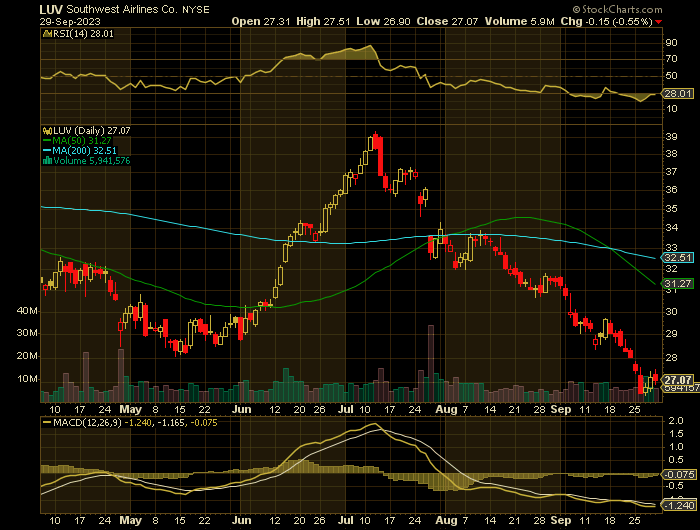Screen dimensions: 700x530
Task: Click the green 31.27 price tag on right axis
Action: [679, 285]
